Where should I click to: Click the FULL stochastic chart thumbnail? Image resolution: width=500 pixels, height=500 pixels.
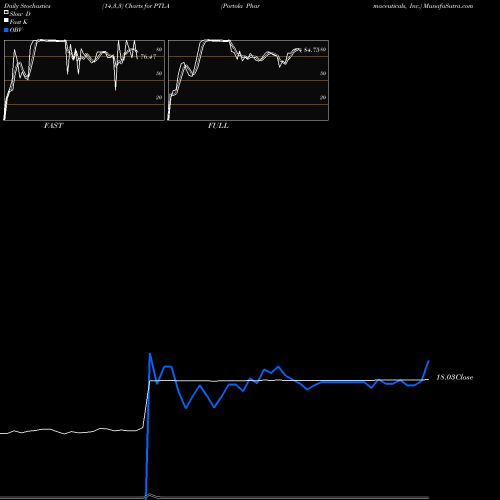tap(248, 80)
